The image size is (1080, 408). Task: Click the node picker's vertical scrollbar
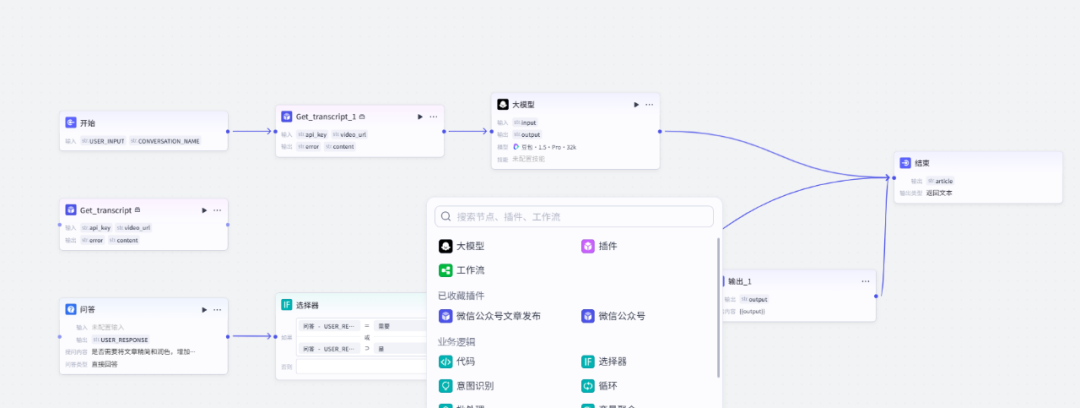pos(719,310)
